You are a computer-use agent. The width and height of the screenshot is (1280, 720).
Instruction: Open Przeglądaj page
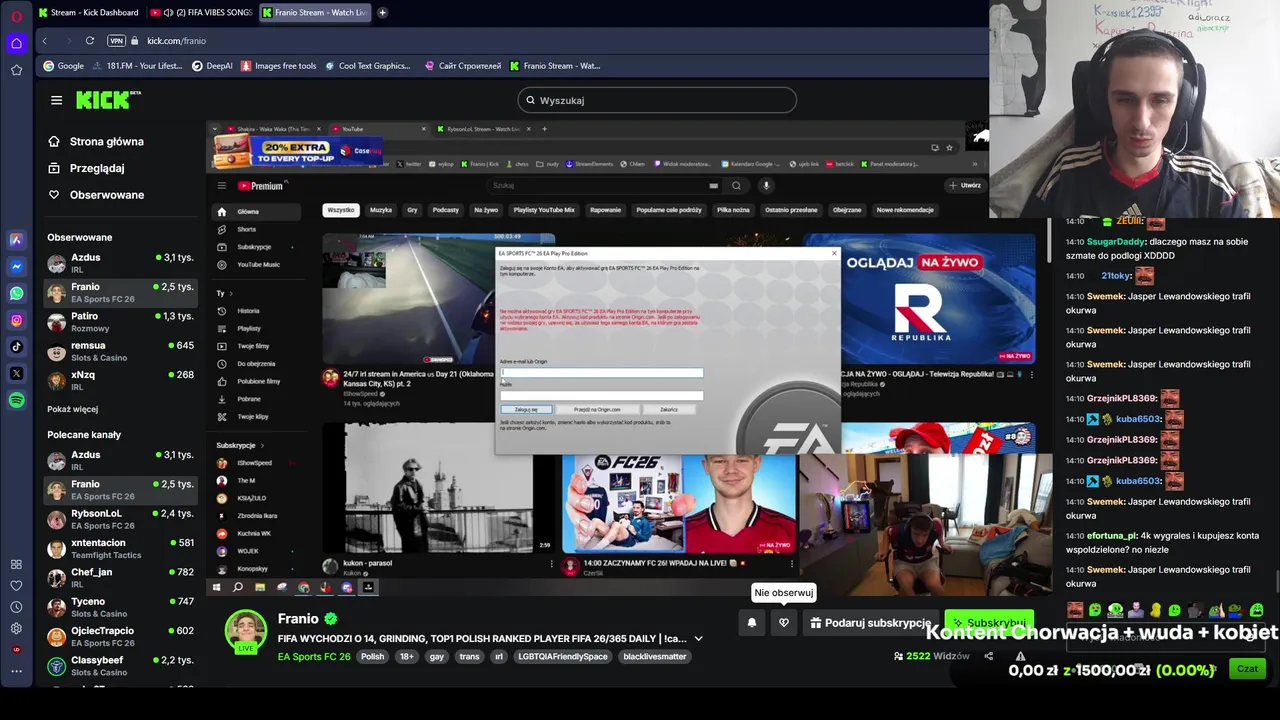tap(86, 168)
